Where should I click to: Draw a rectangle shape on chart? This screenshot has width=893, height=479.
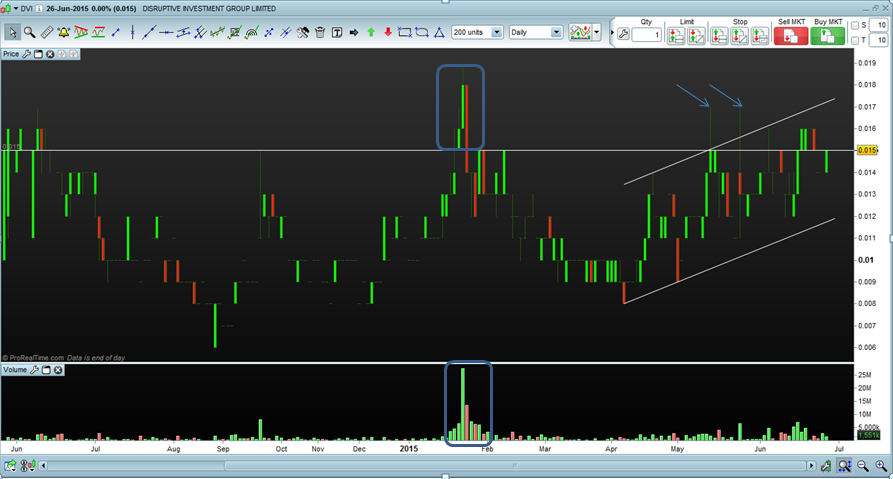pyautogui.click(x=405, y=32)
